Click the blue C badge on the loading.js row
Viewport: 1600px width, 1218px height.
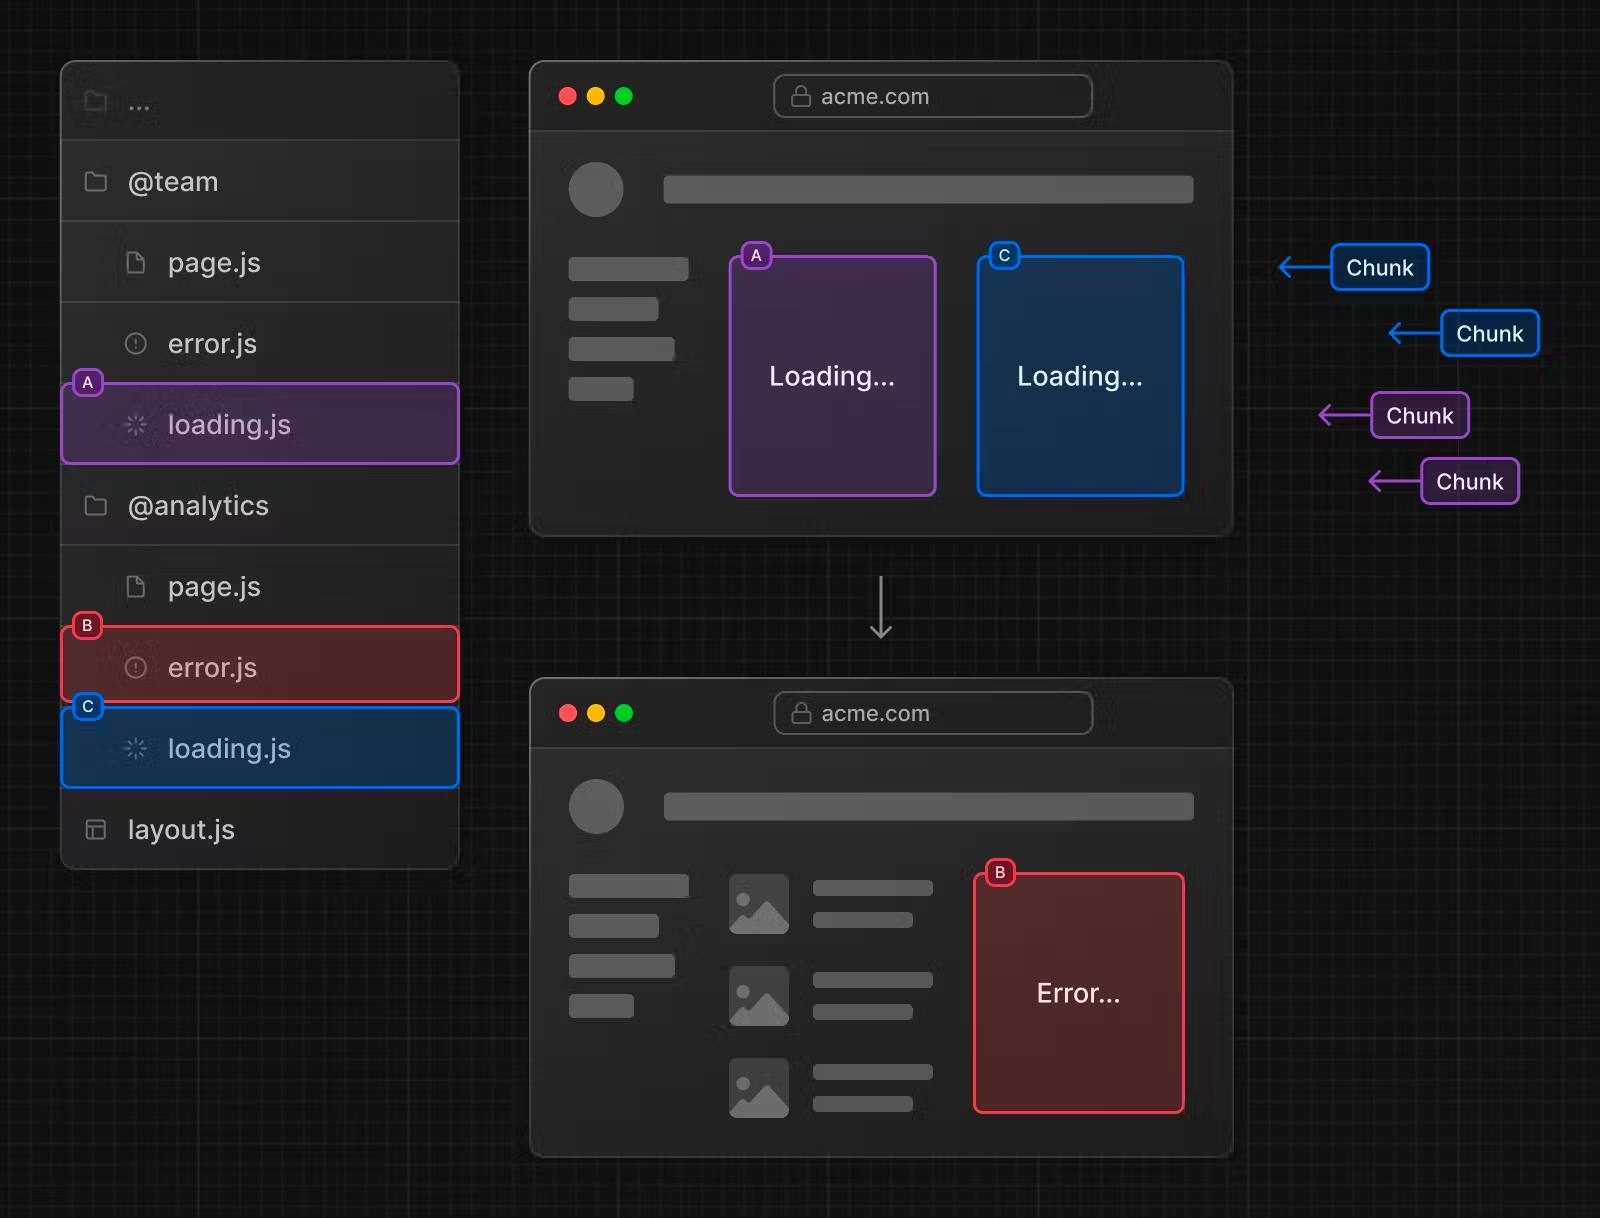click(x=88, y=707)
